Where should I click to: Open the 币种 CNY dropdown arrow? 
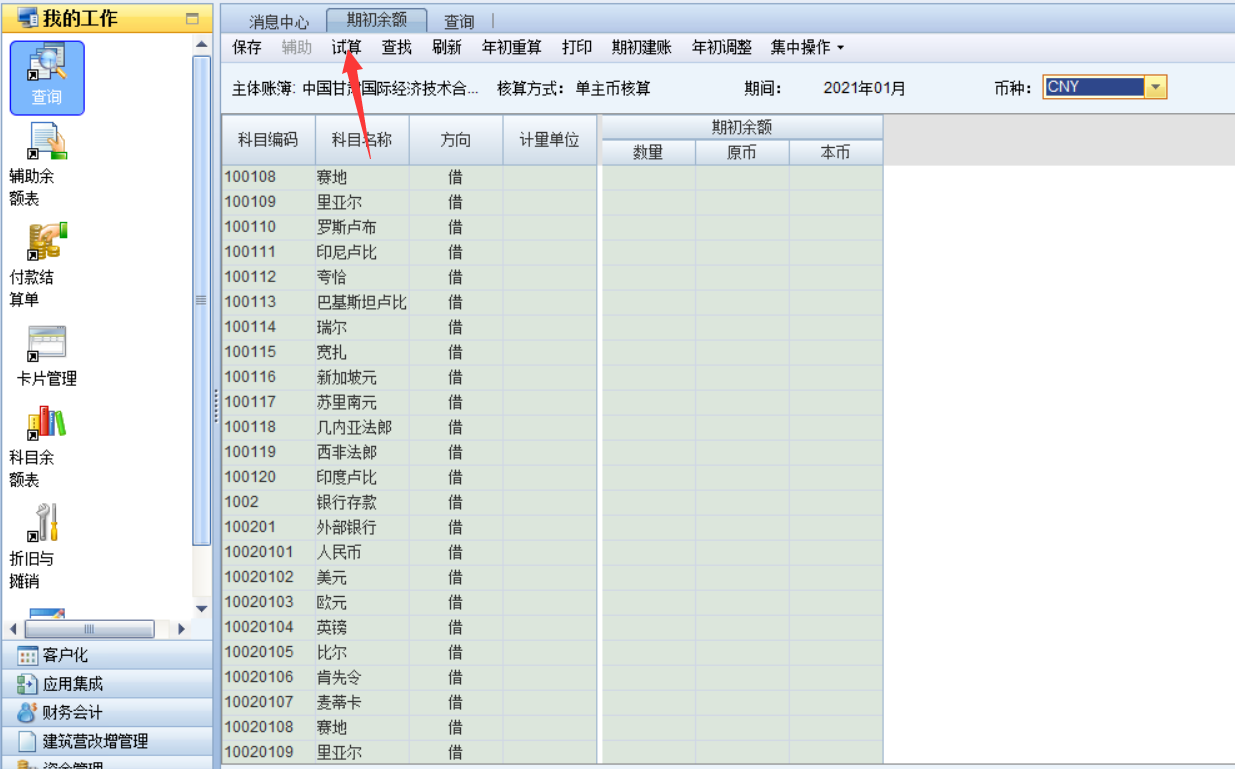(1156, 88)
